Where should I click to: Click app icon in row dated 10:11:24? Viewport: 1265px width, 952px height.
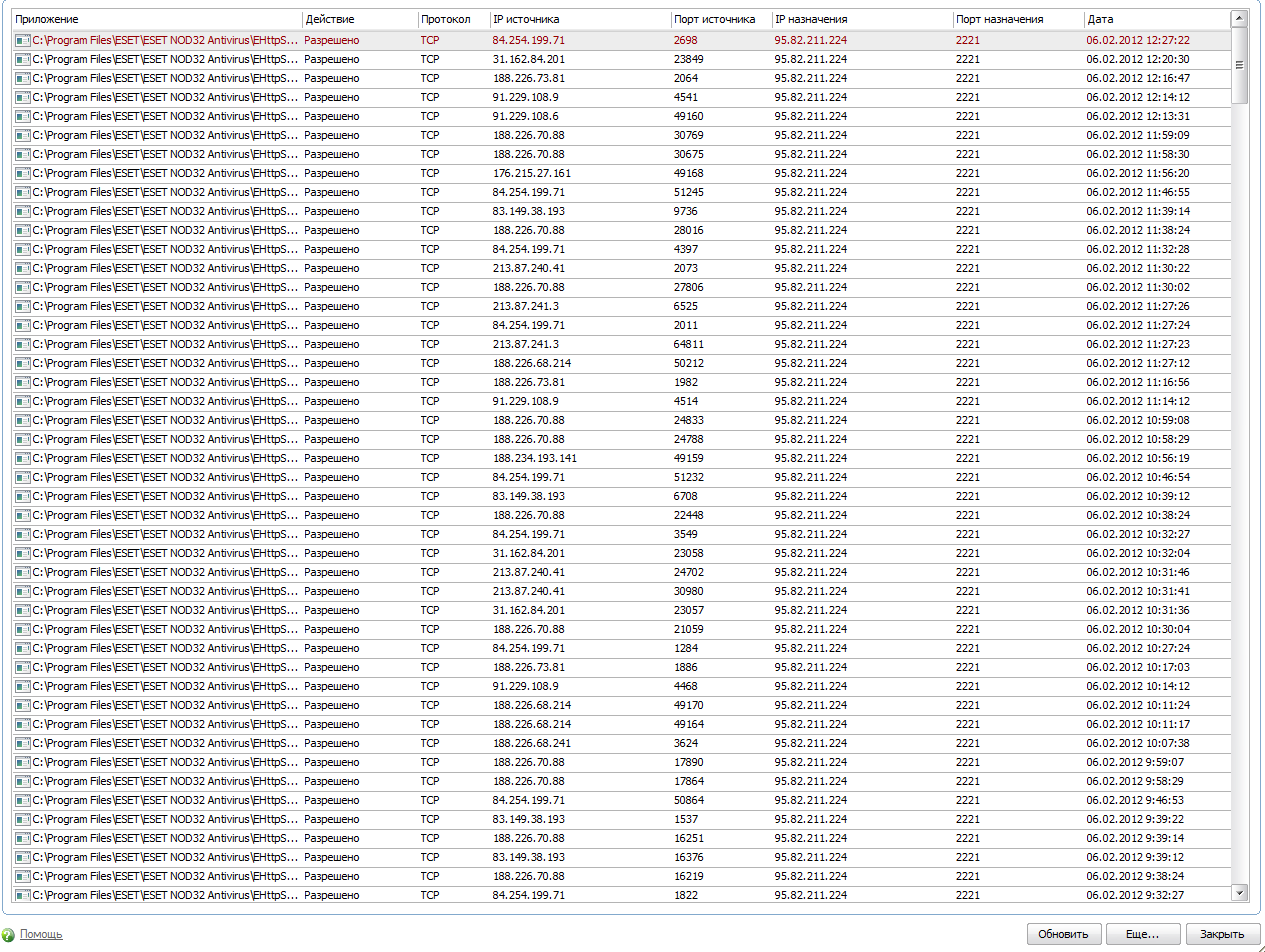(x=23, y=706)
